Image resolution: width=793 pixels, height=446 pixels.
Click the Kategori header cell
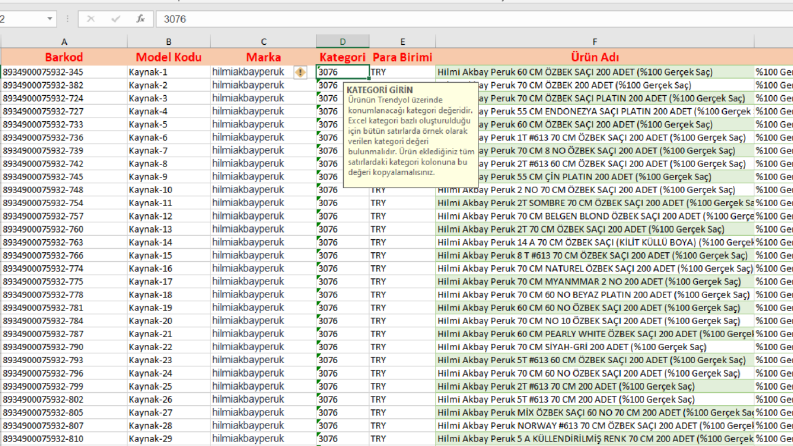click(342, 57)
